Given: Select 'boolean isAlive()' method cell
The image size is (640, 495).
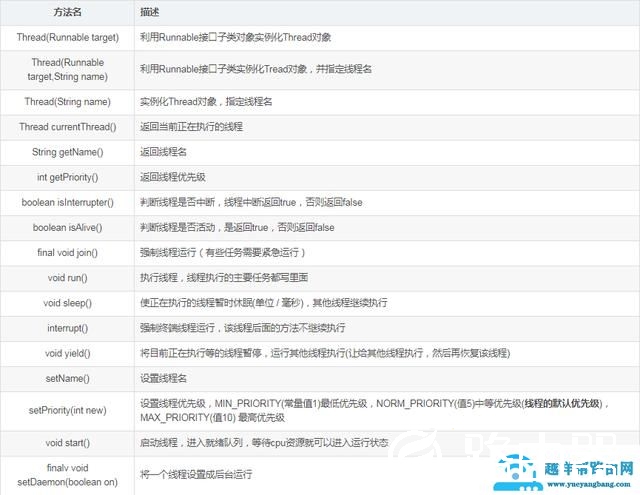Looking at the screenshot, I should (x=67, y=228).
